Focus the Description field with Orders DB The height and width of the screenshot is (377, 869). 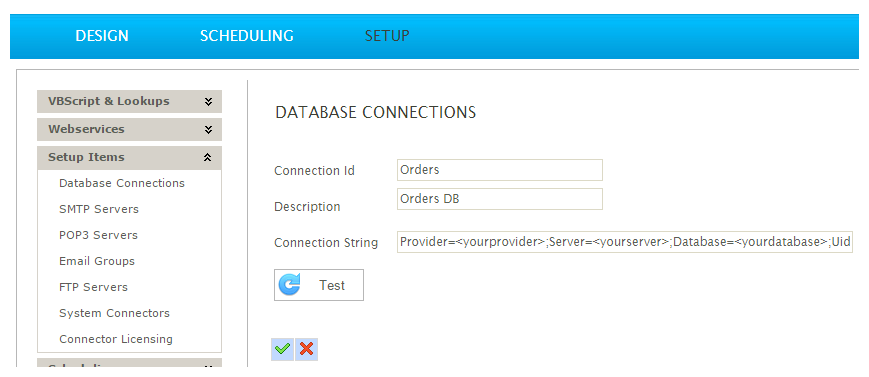coord(499,199)
